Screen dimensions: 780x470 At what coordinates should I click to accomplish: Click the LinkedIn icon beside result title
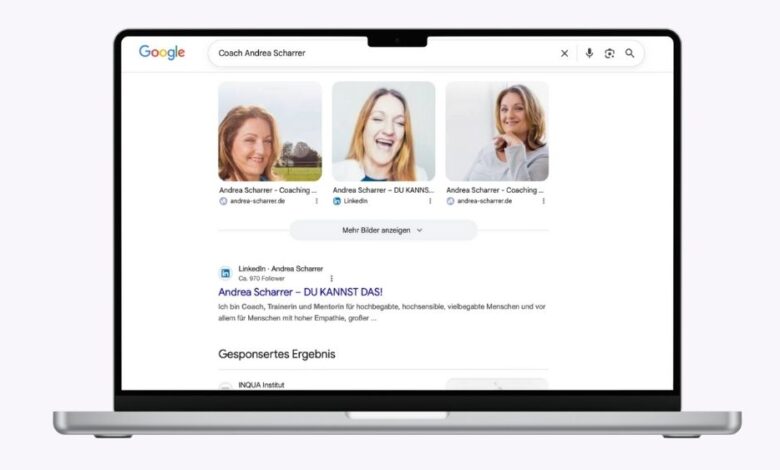[225, 273]
